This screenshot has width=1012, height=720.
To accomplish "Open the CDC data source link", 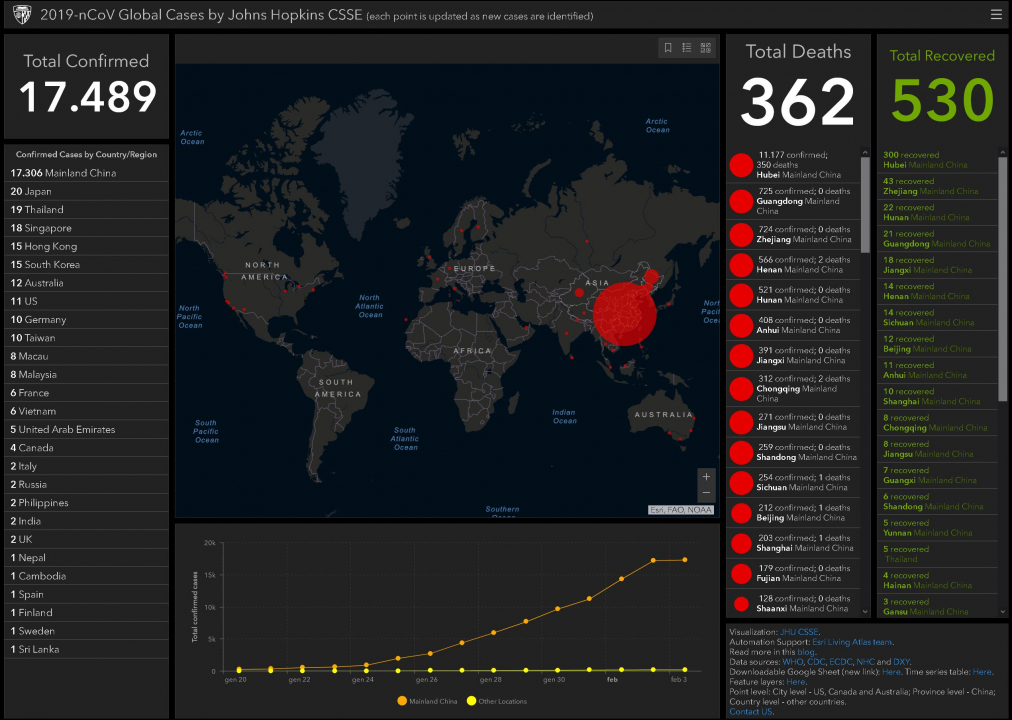I will click(x=816, y=662).
